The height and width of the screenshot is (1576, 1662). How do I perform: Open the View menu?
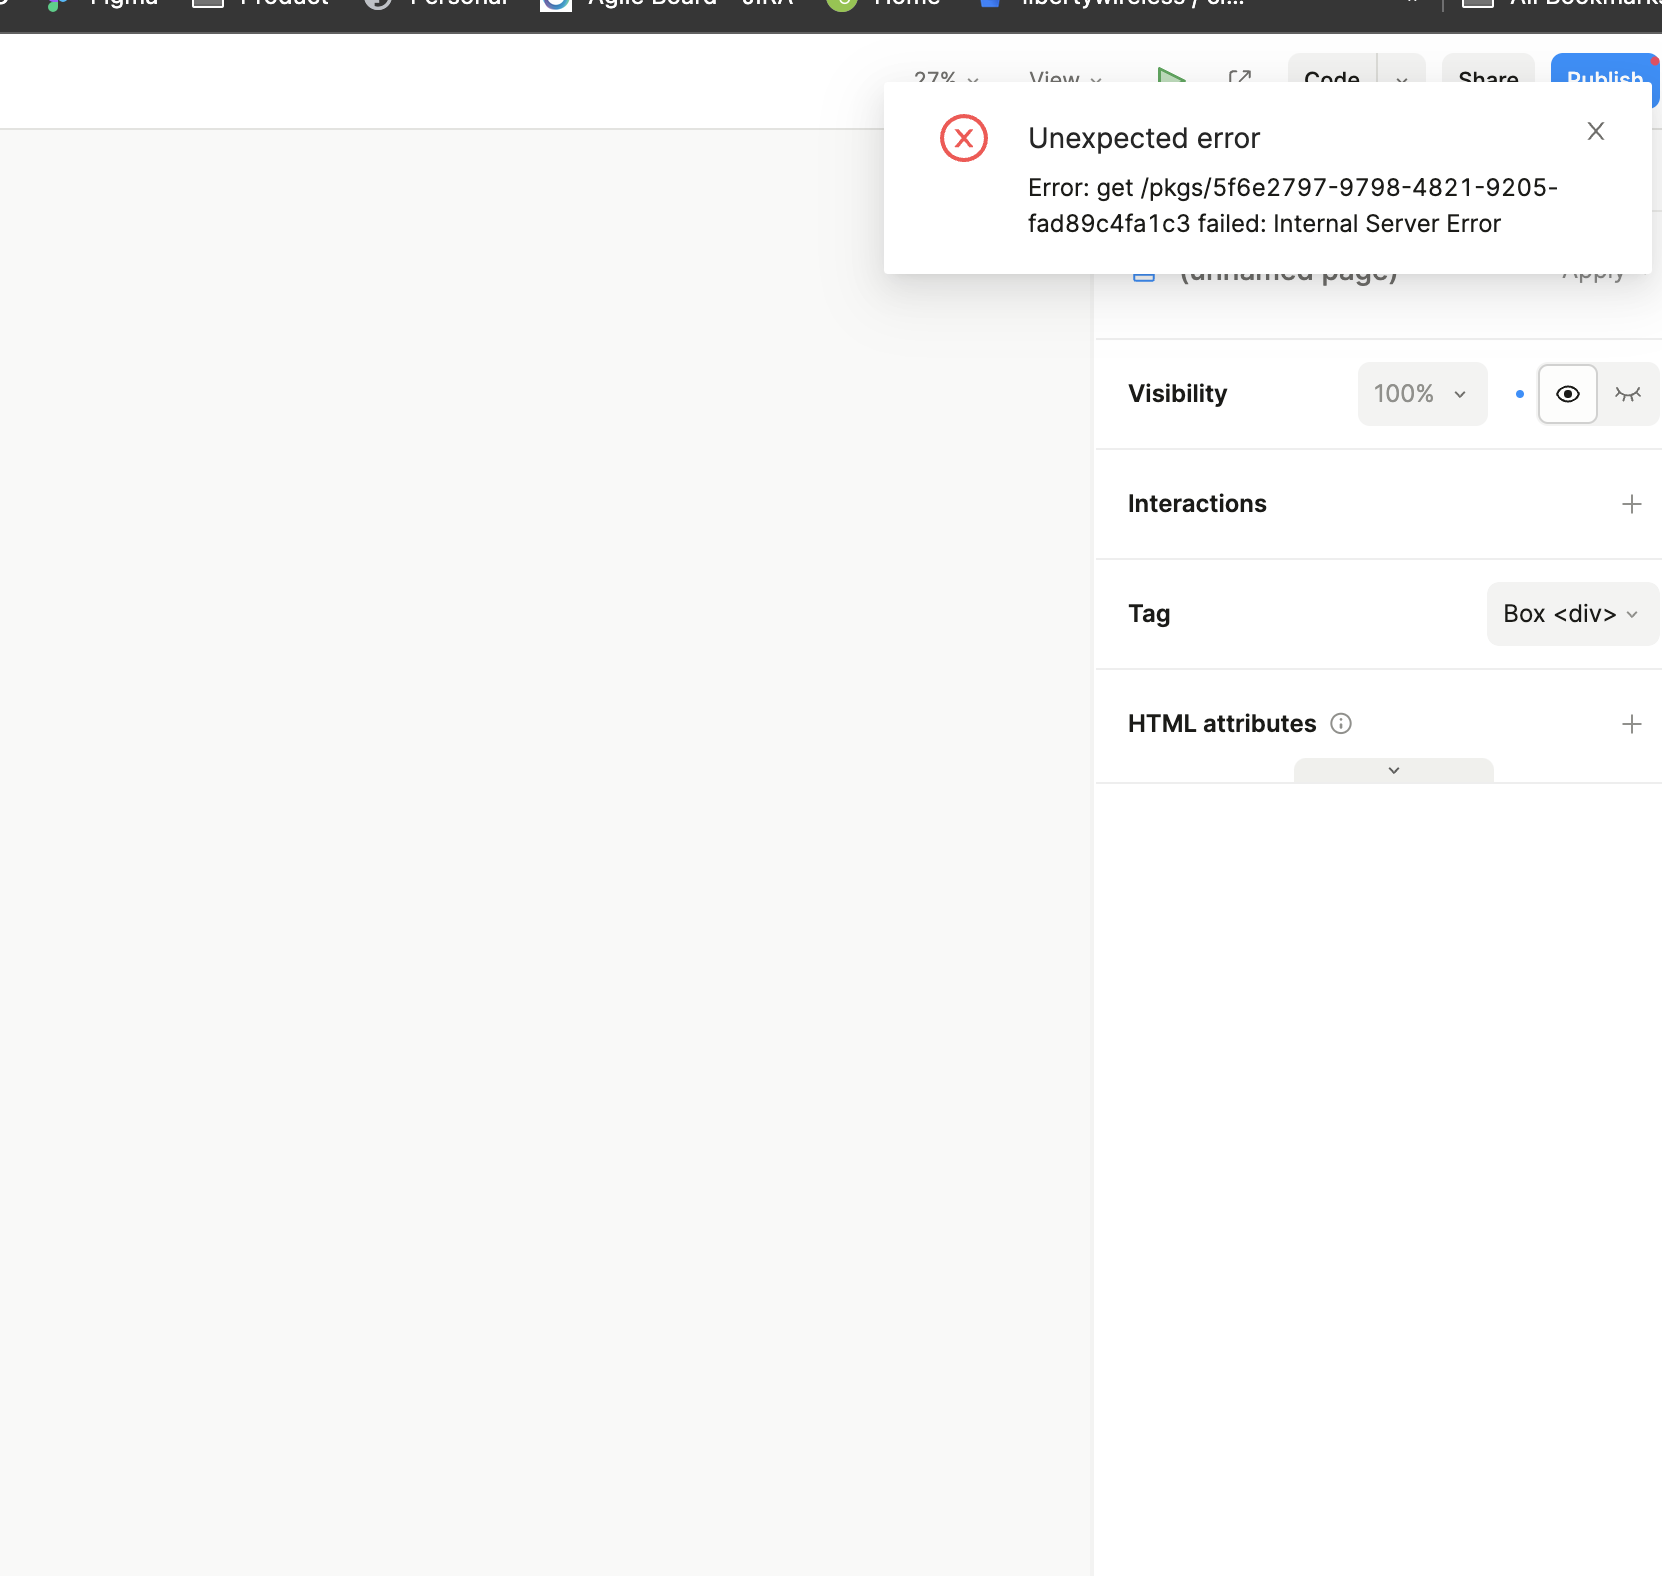pyautogui.click(x=1064, y=77)
